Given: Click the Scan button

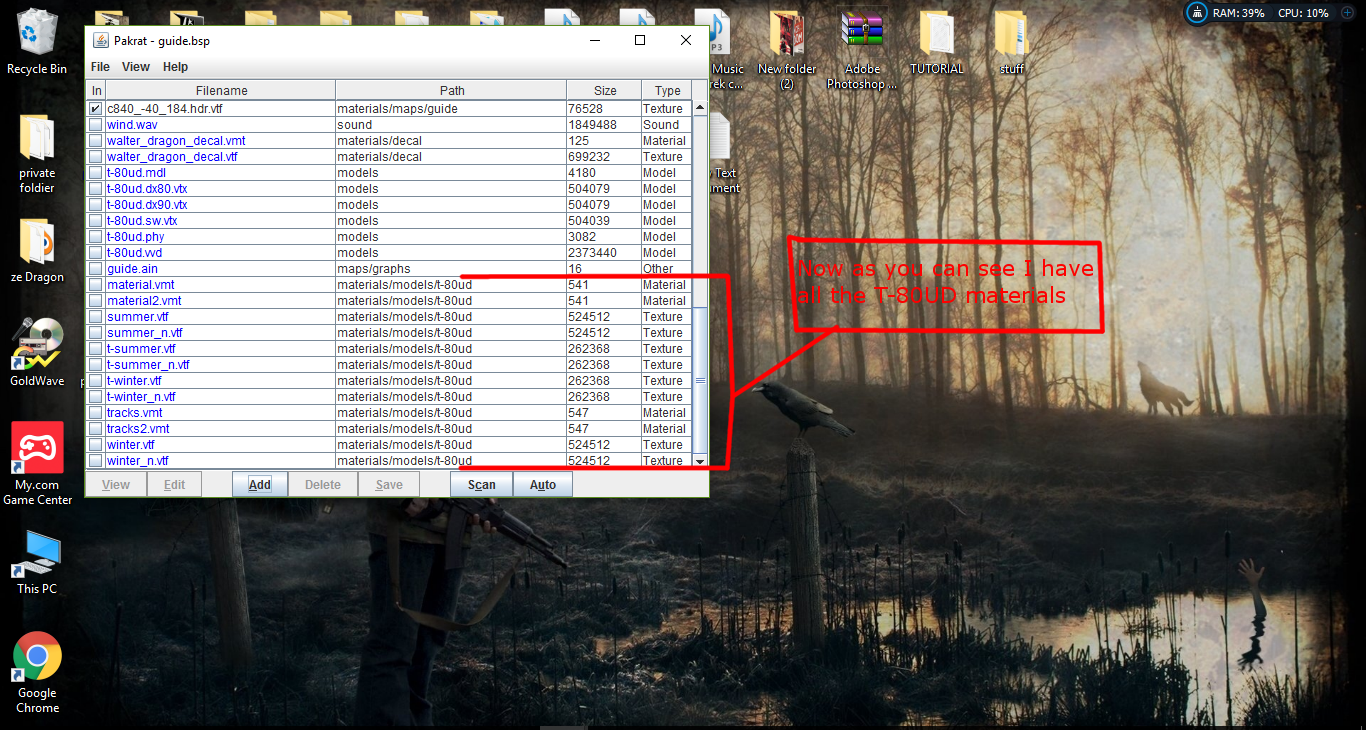Looking at the screenshot, I should pyautogui.click(x=482, y=485).
